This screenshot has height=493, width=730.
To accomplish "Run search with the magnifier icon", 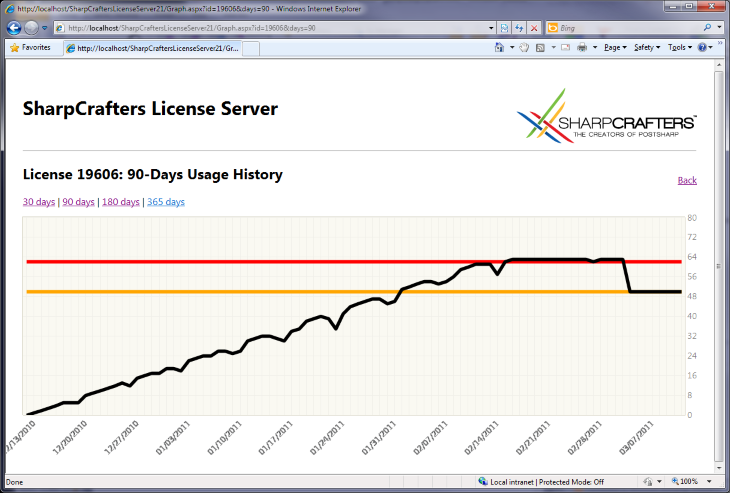I will click(x=707, y=27).
